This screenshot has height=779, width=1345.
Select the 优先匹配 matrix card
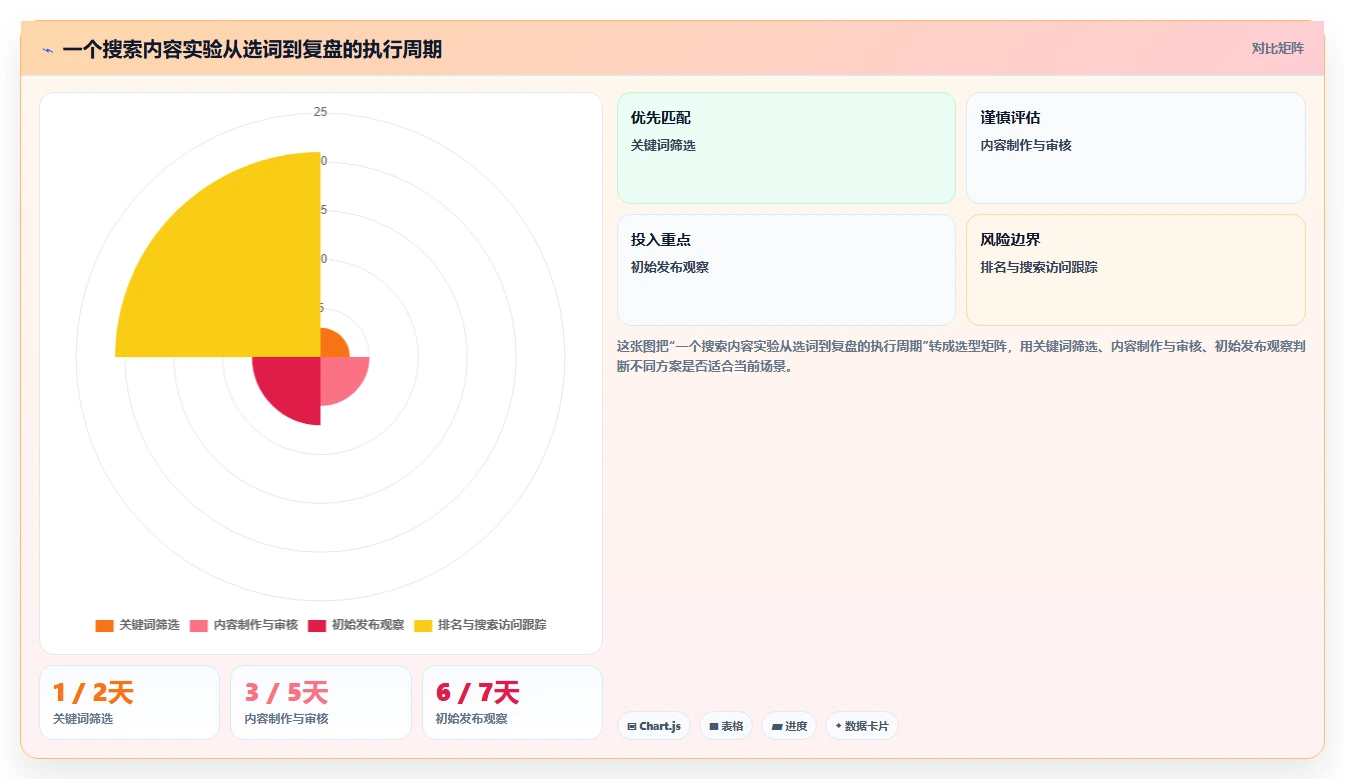786,148
